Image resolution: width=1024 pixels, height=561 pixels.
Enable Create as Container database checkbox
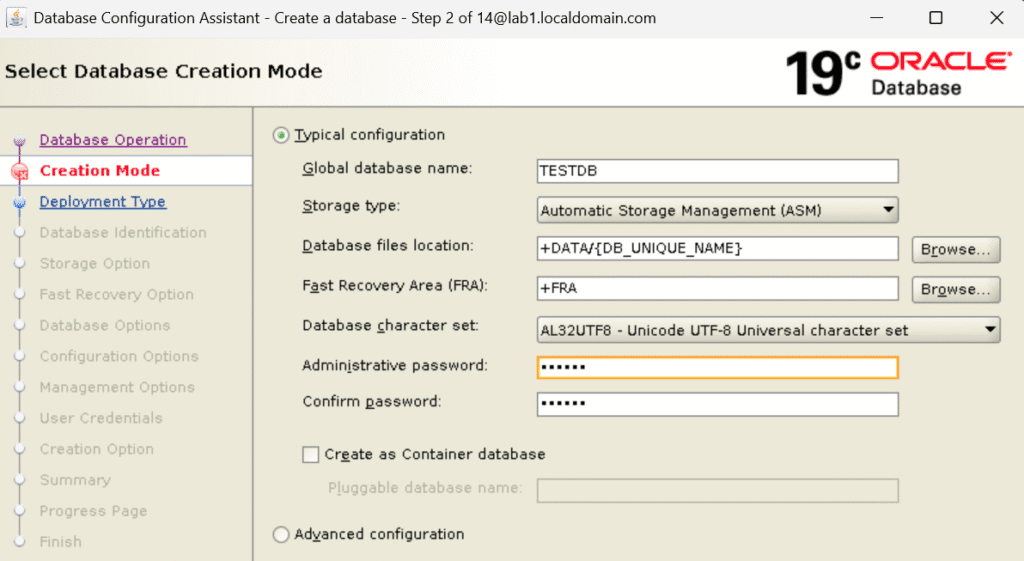point(311,455)
